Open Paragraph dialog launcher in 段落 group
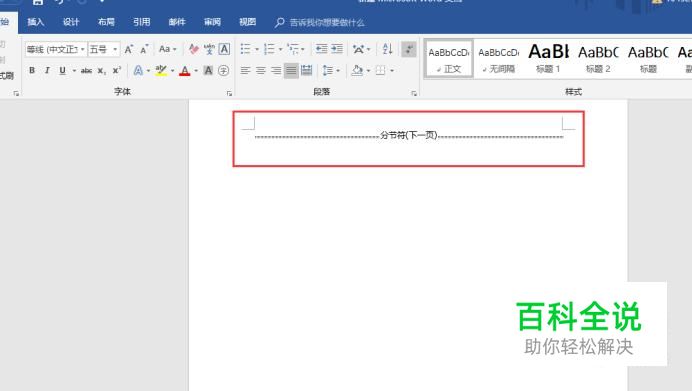The height and width of the screenshot is (391, 692). click(x=414, y=94)
